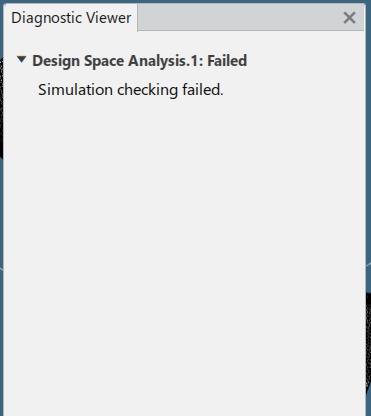Highlight the Failed status heading

coord(139,61)
